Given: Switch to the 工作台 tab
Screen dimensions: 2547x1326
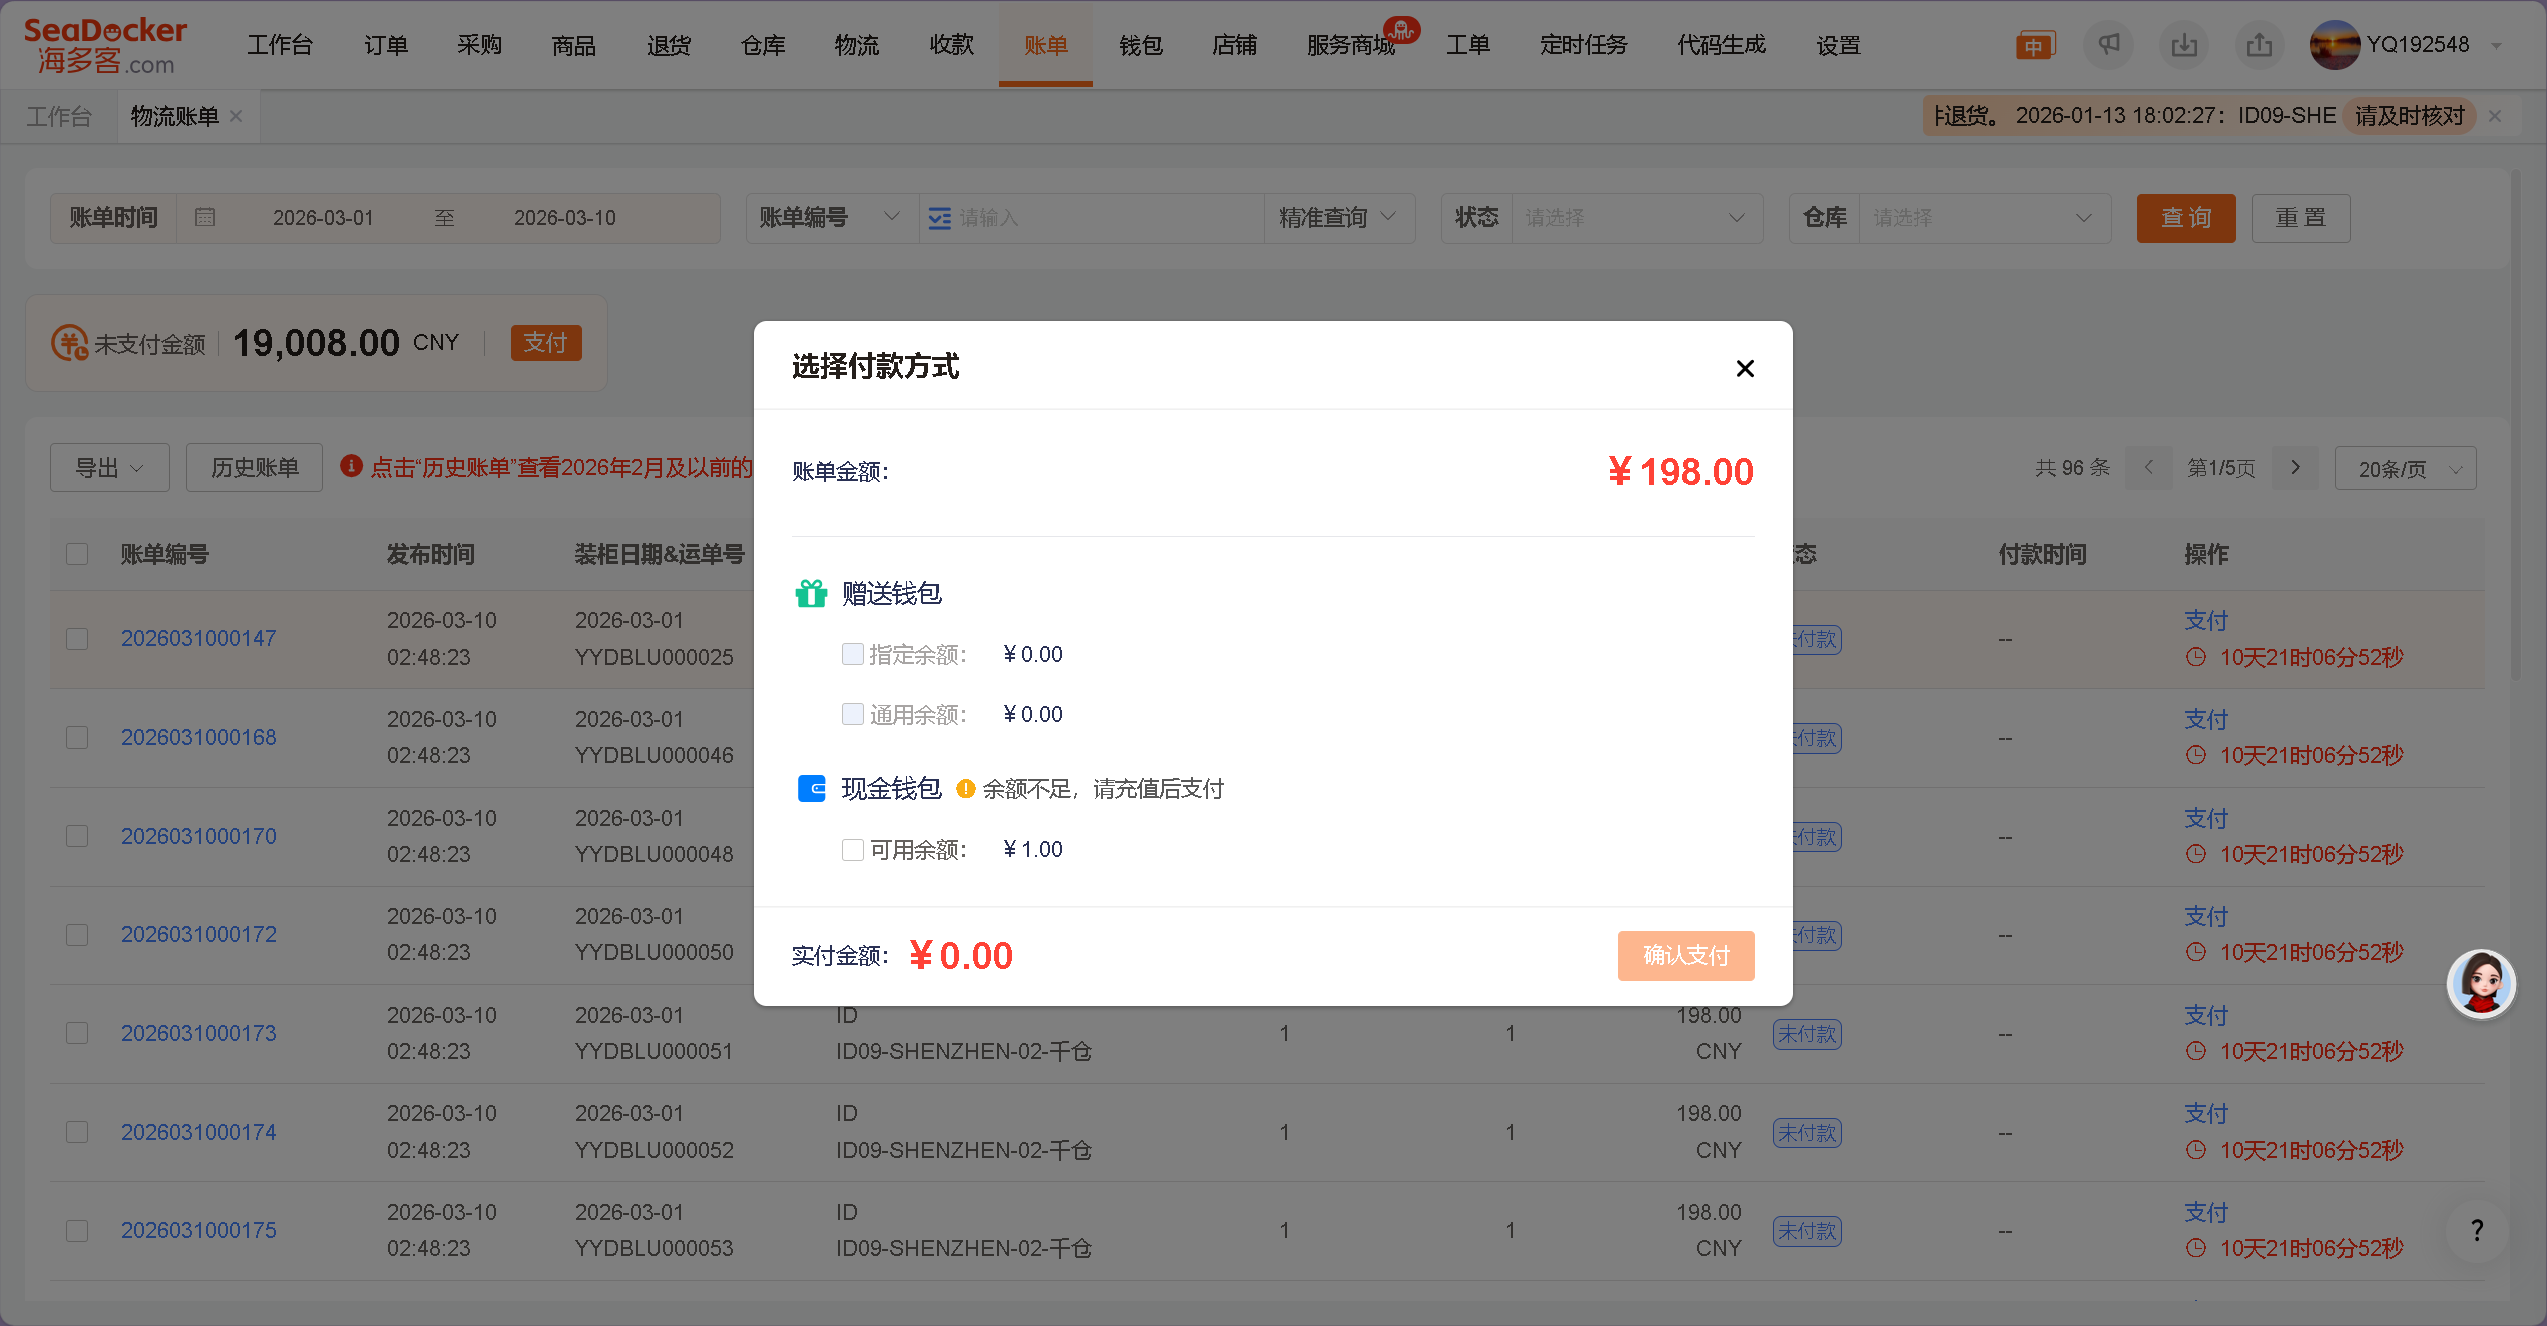Looking at the screenshot, I should (58, 116).
